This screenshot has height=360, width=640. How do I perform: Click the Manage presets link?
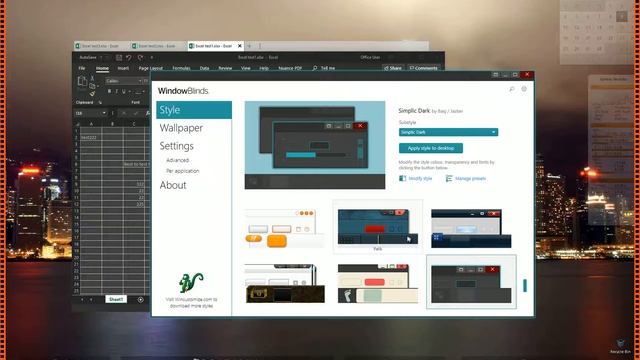(470, 178)
